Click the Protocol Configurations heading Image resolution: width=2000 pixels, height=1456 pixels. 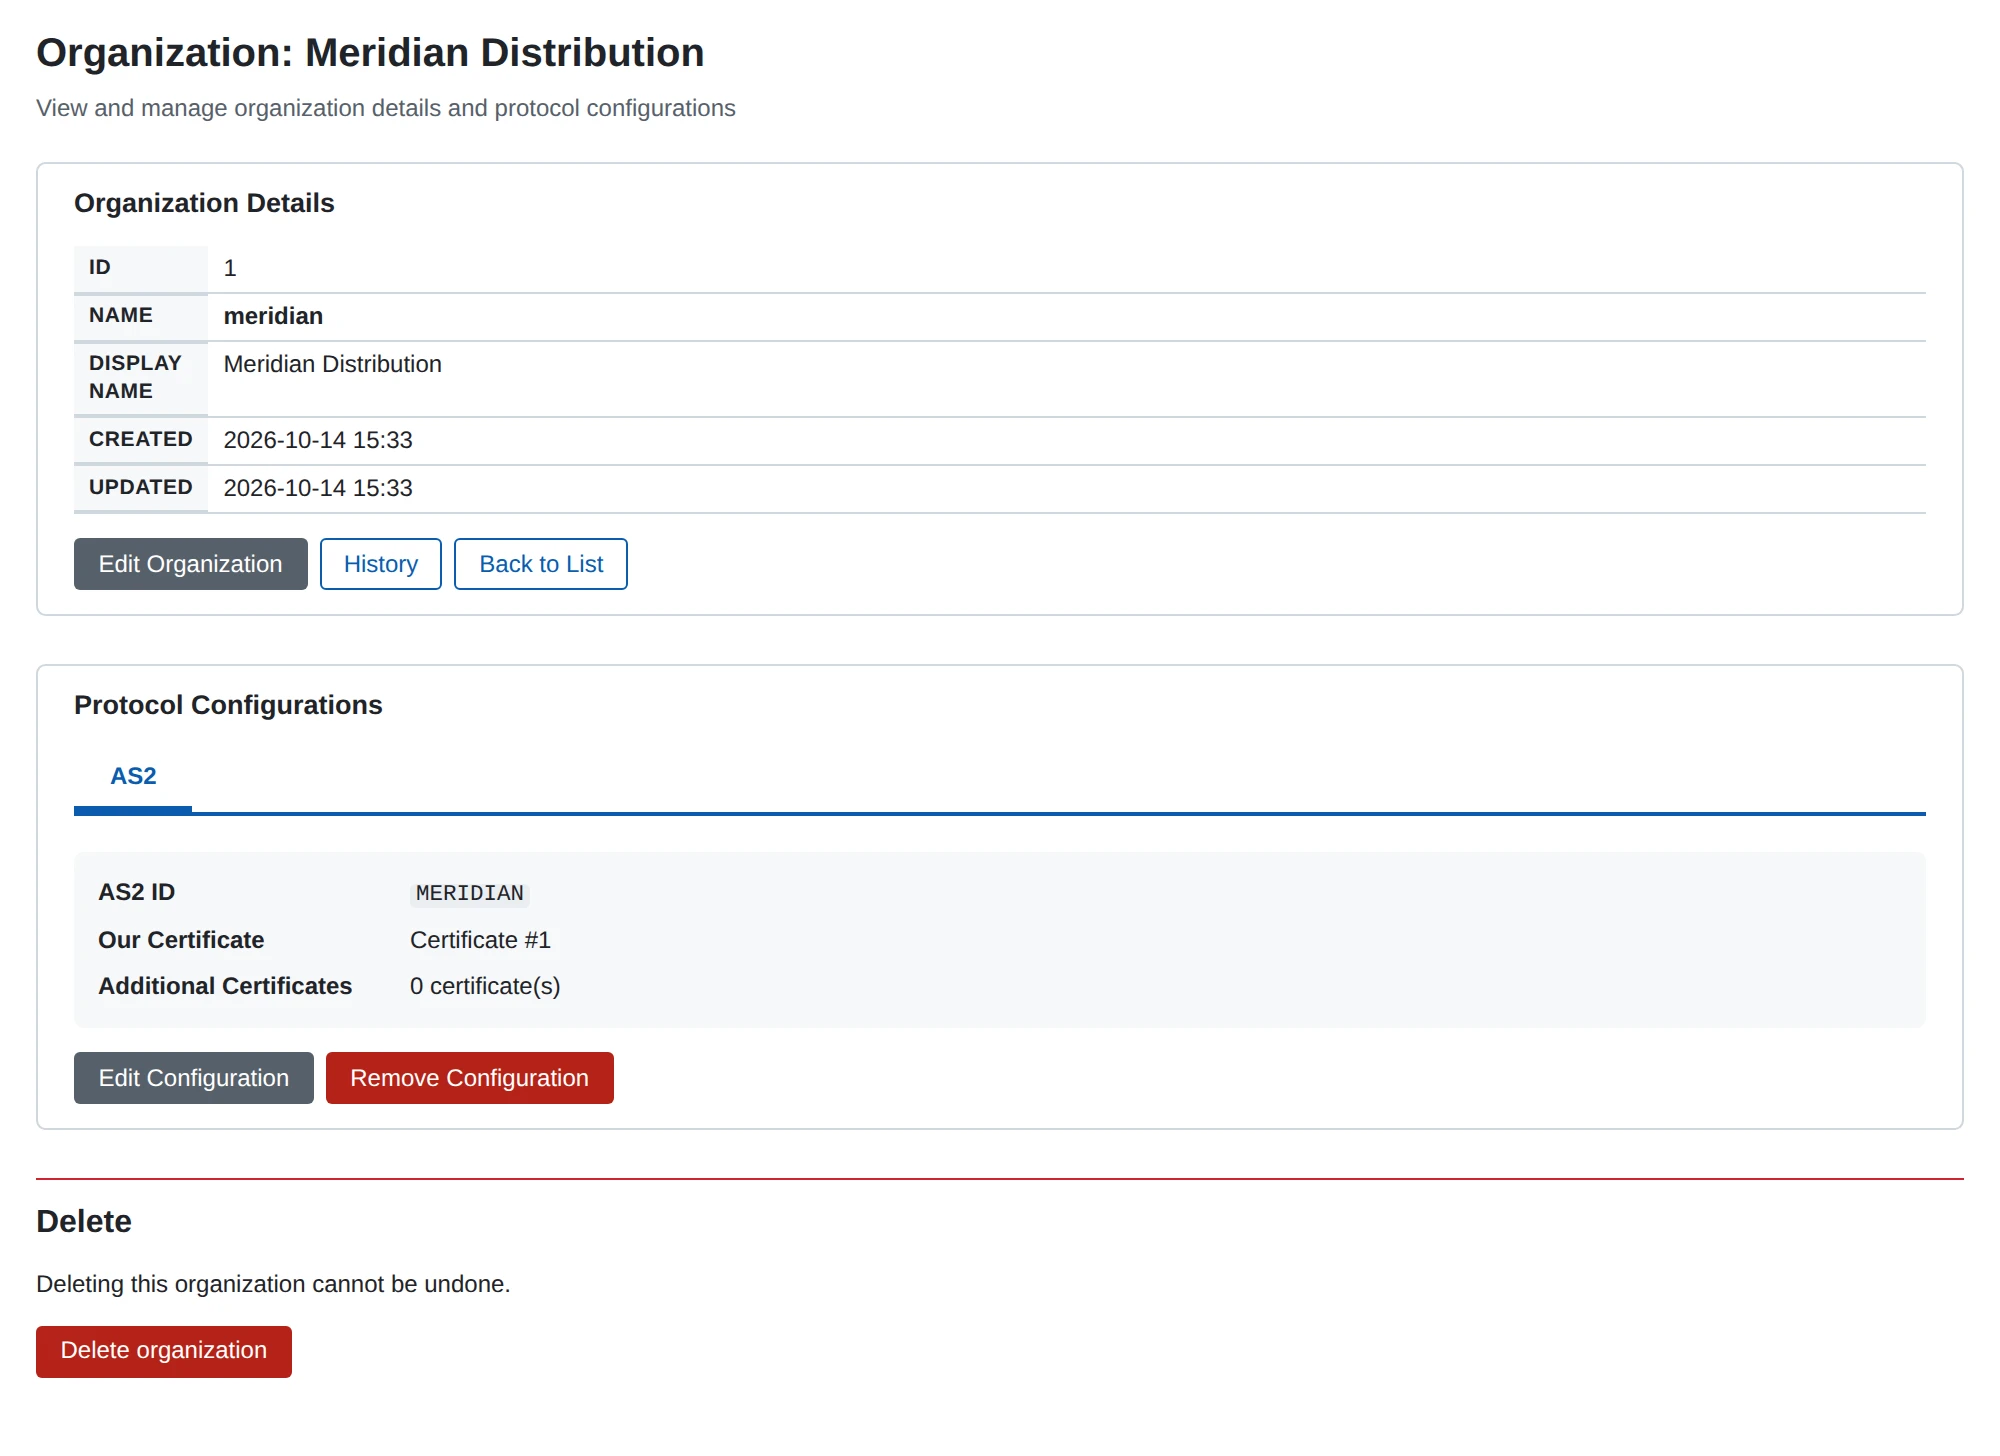pyautogui.click(x=228, y=705)
